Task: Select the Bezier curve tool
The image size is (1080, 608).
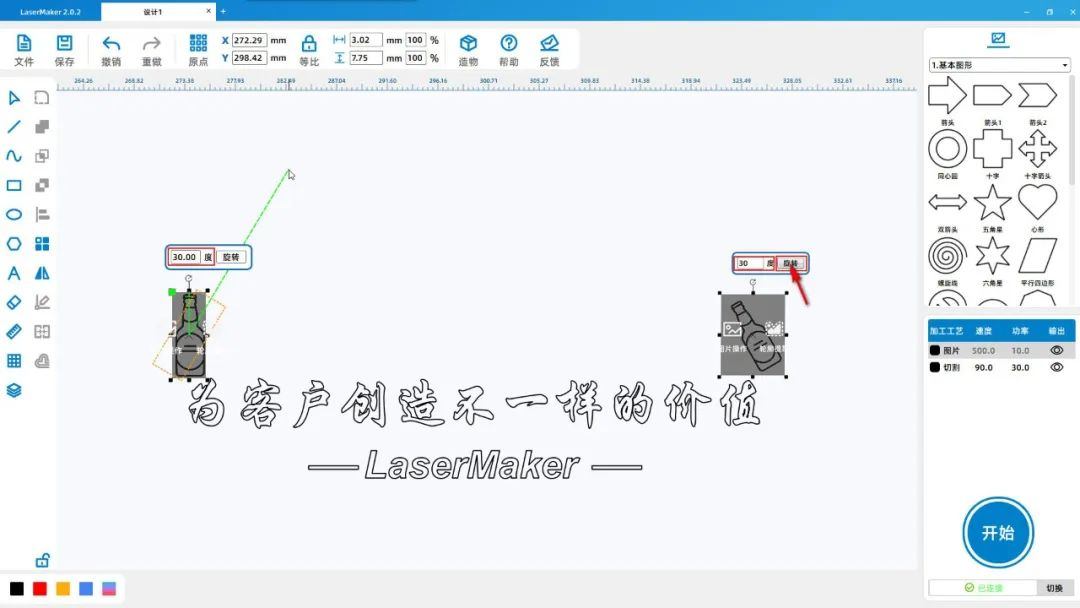Action: (x=14, y=156)
